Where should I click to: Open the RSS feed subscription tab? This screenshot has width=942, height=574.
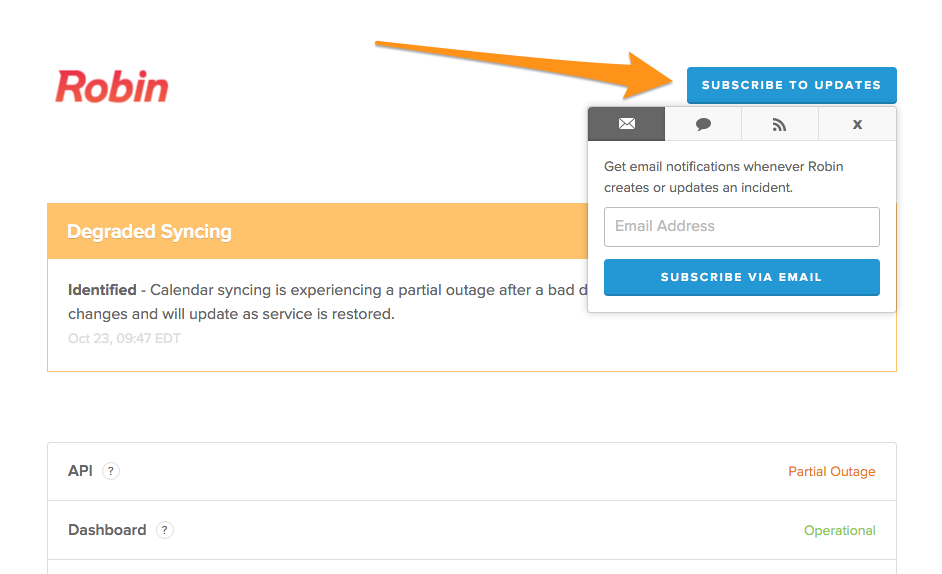(780, 124)
